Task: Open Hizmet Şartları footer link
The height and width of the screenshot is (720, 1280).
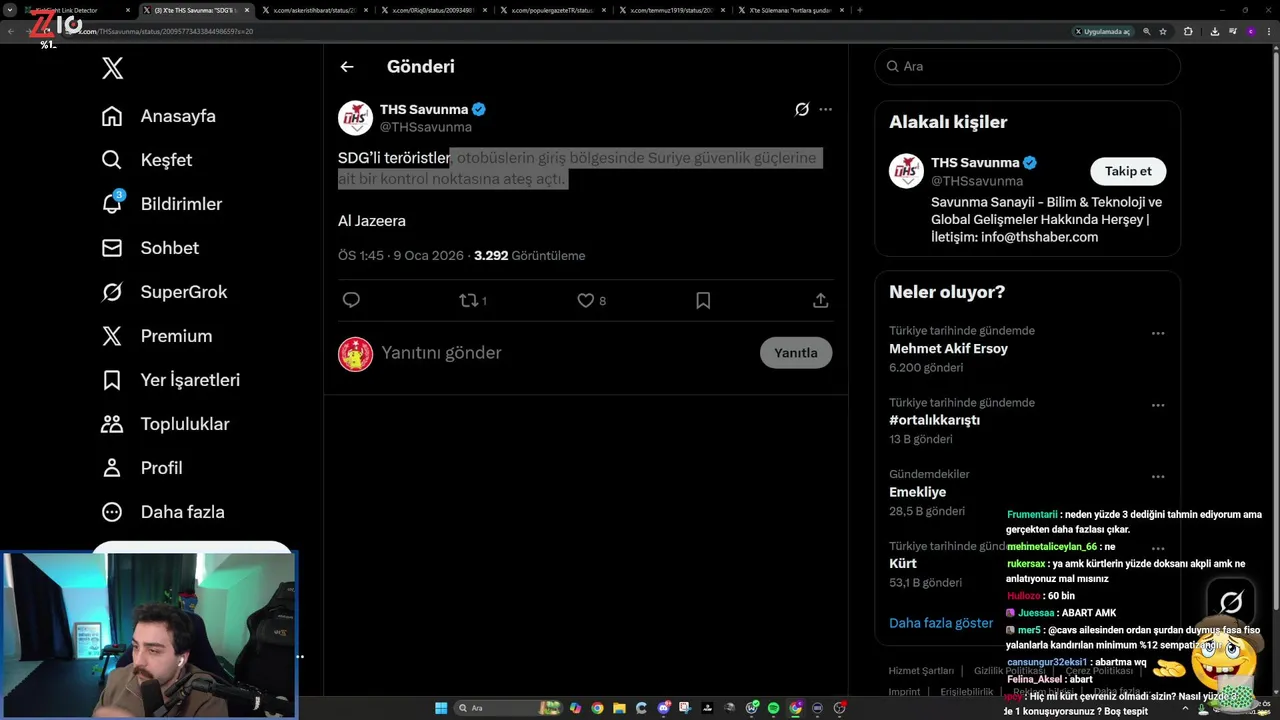Action: pos(921,671)
